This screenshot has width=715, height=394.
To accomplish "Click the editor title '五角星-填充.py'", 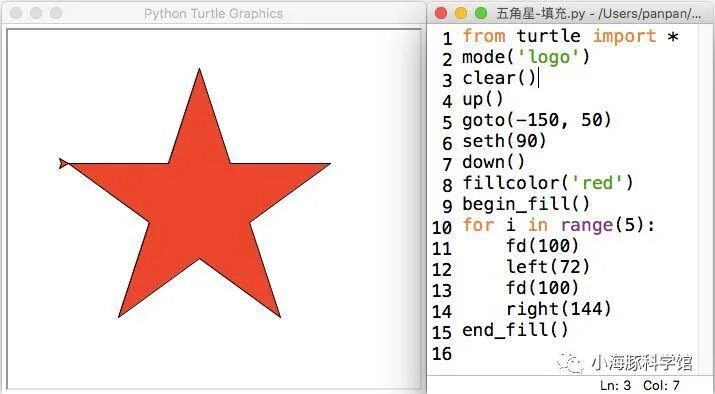I will (x=540, y=13).
